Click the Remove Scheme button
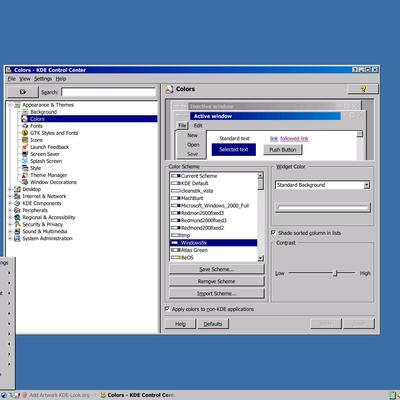Screen dimensions: 400x400 [x=217, y=281]
